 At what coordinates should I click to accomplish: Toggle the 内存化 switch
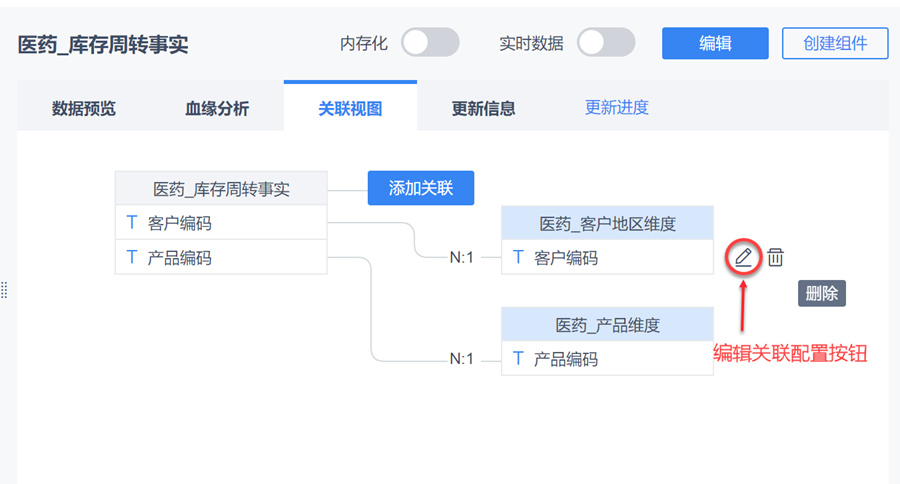(x=430, y=43)
